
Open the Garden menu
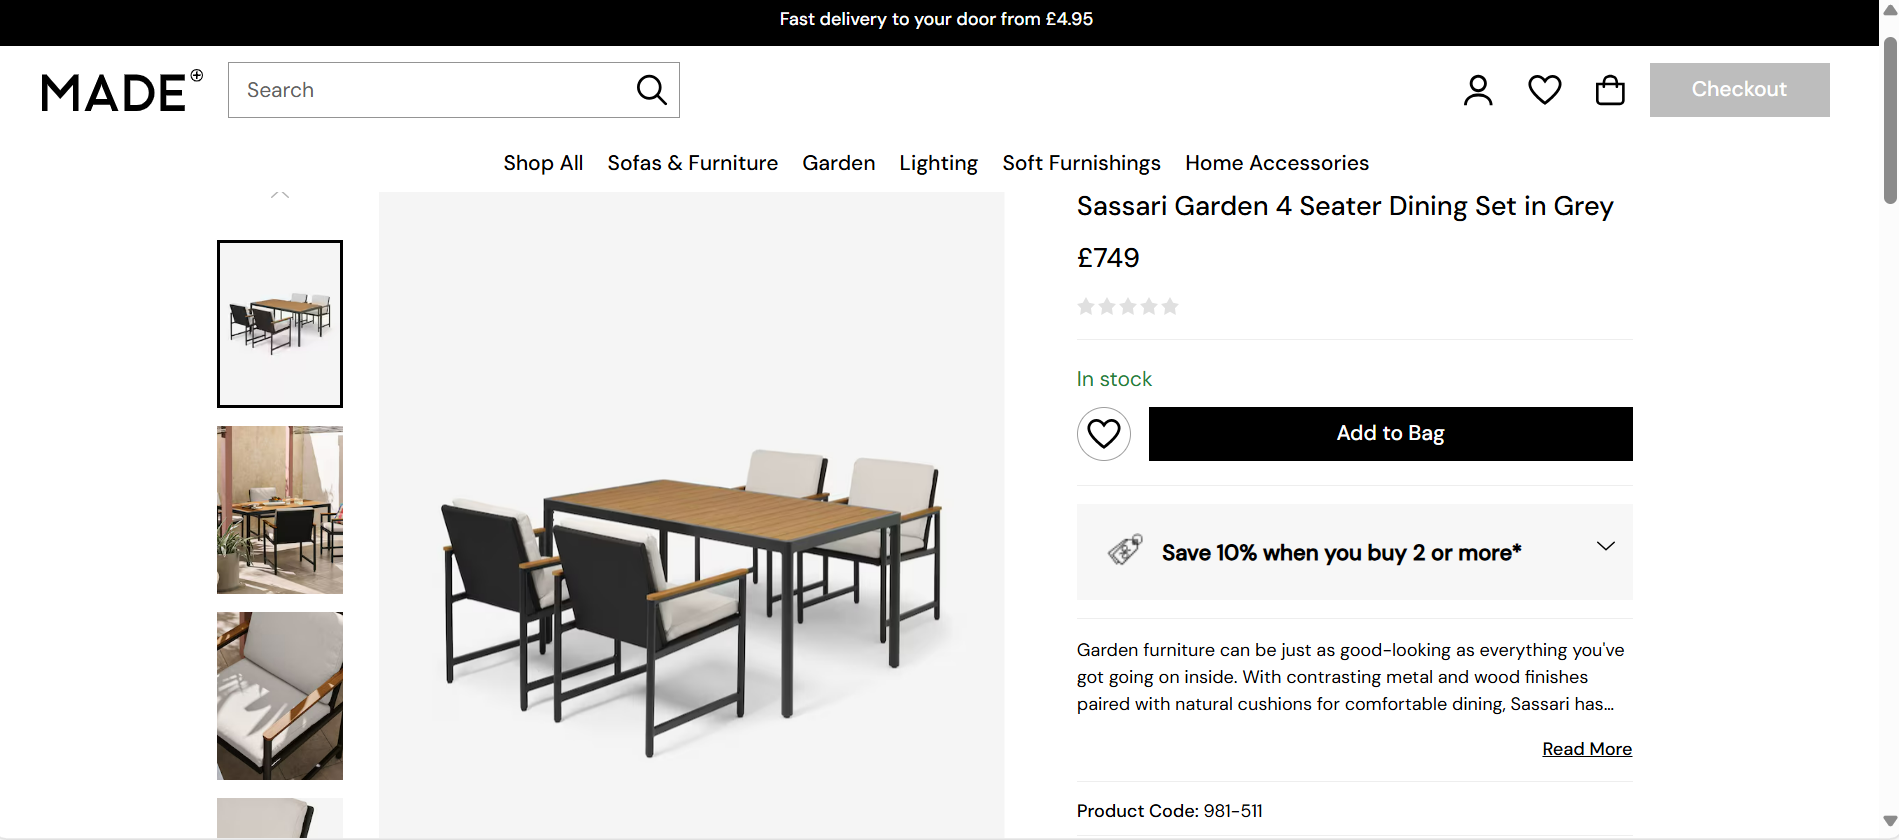(839, 163)
